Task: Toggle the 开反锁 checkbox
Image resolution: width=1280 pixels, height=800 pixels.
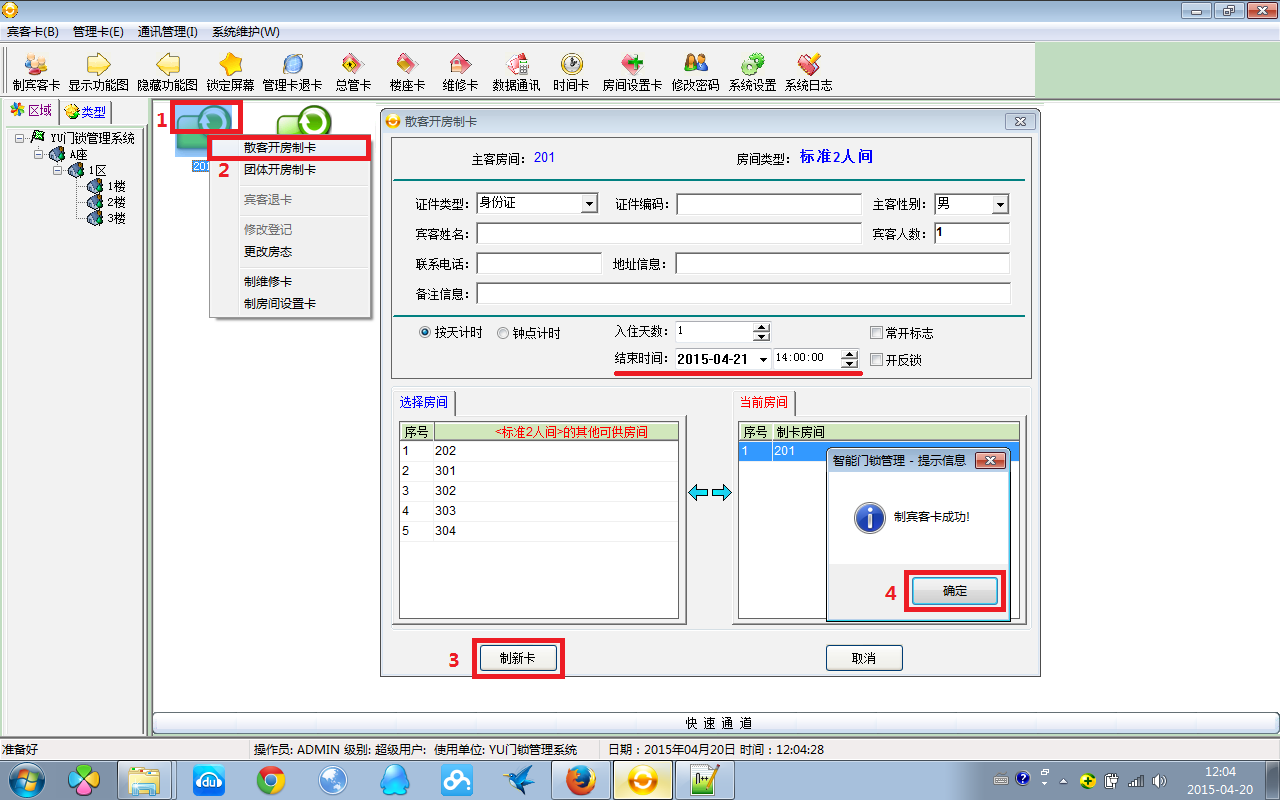Action: (877, 360)
